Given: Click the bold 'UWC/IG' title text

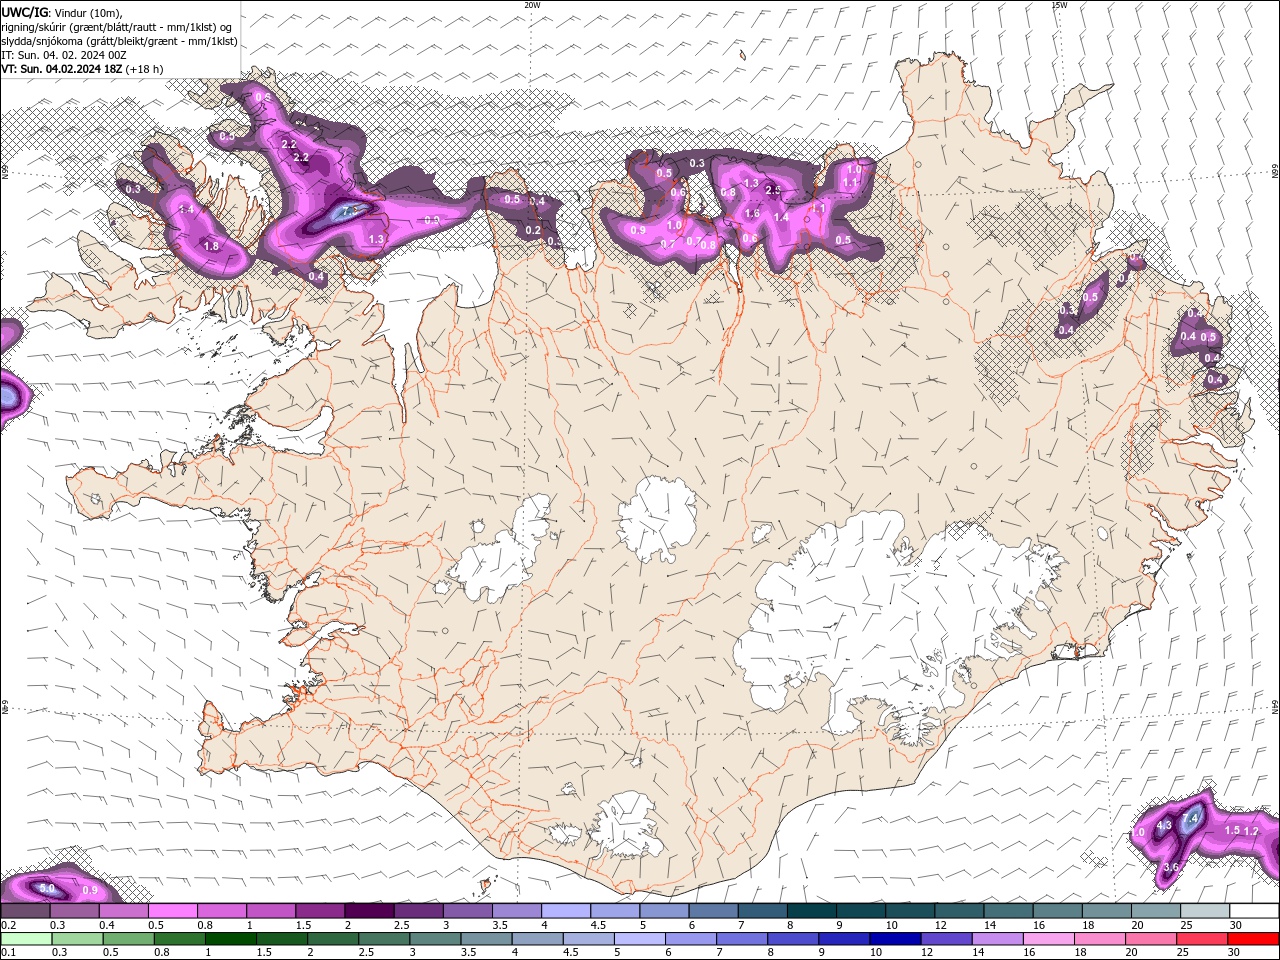Looking at the screenshot, I should [24, 12].
